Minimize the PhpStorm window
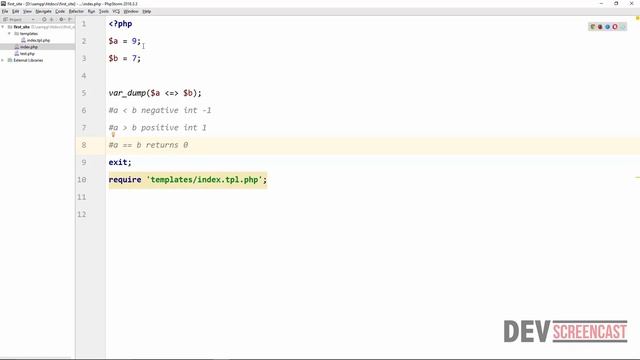 [601, 3]
